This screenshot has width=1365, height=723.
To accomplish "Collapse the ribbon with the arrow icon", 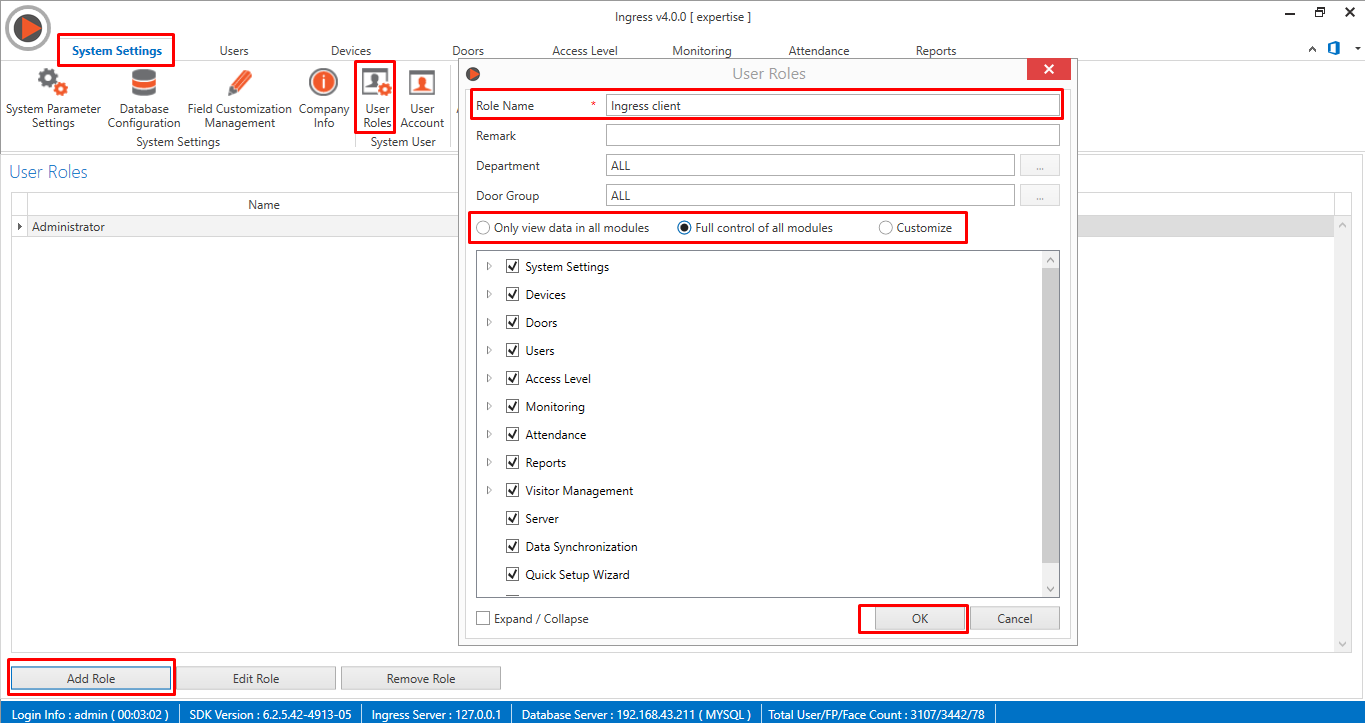I will (x=1313, y=49).
